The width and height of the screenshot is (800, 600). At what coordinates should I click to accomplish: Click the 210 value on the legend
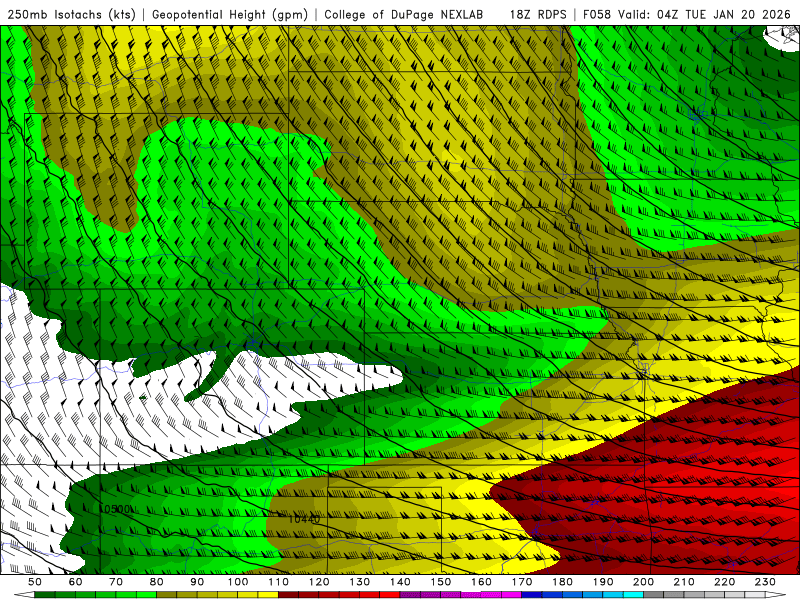(685, 582)
